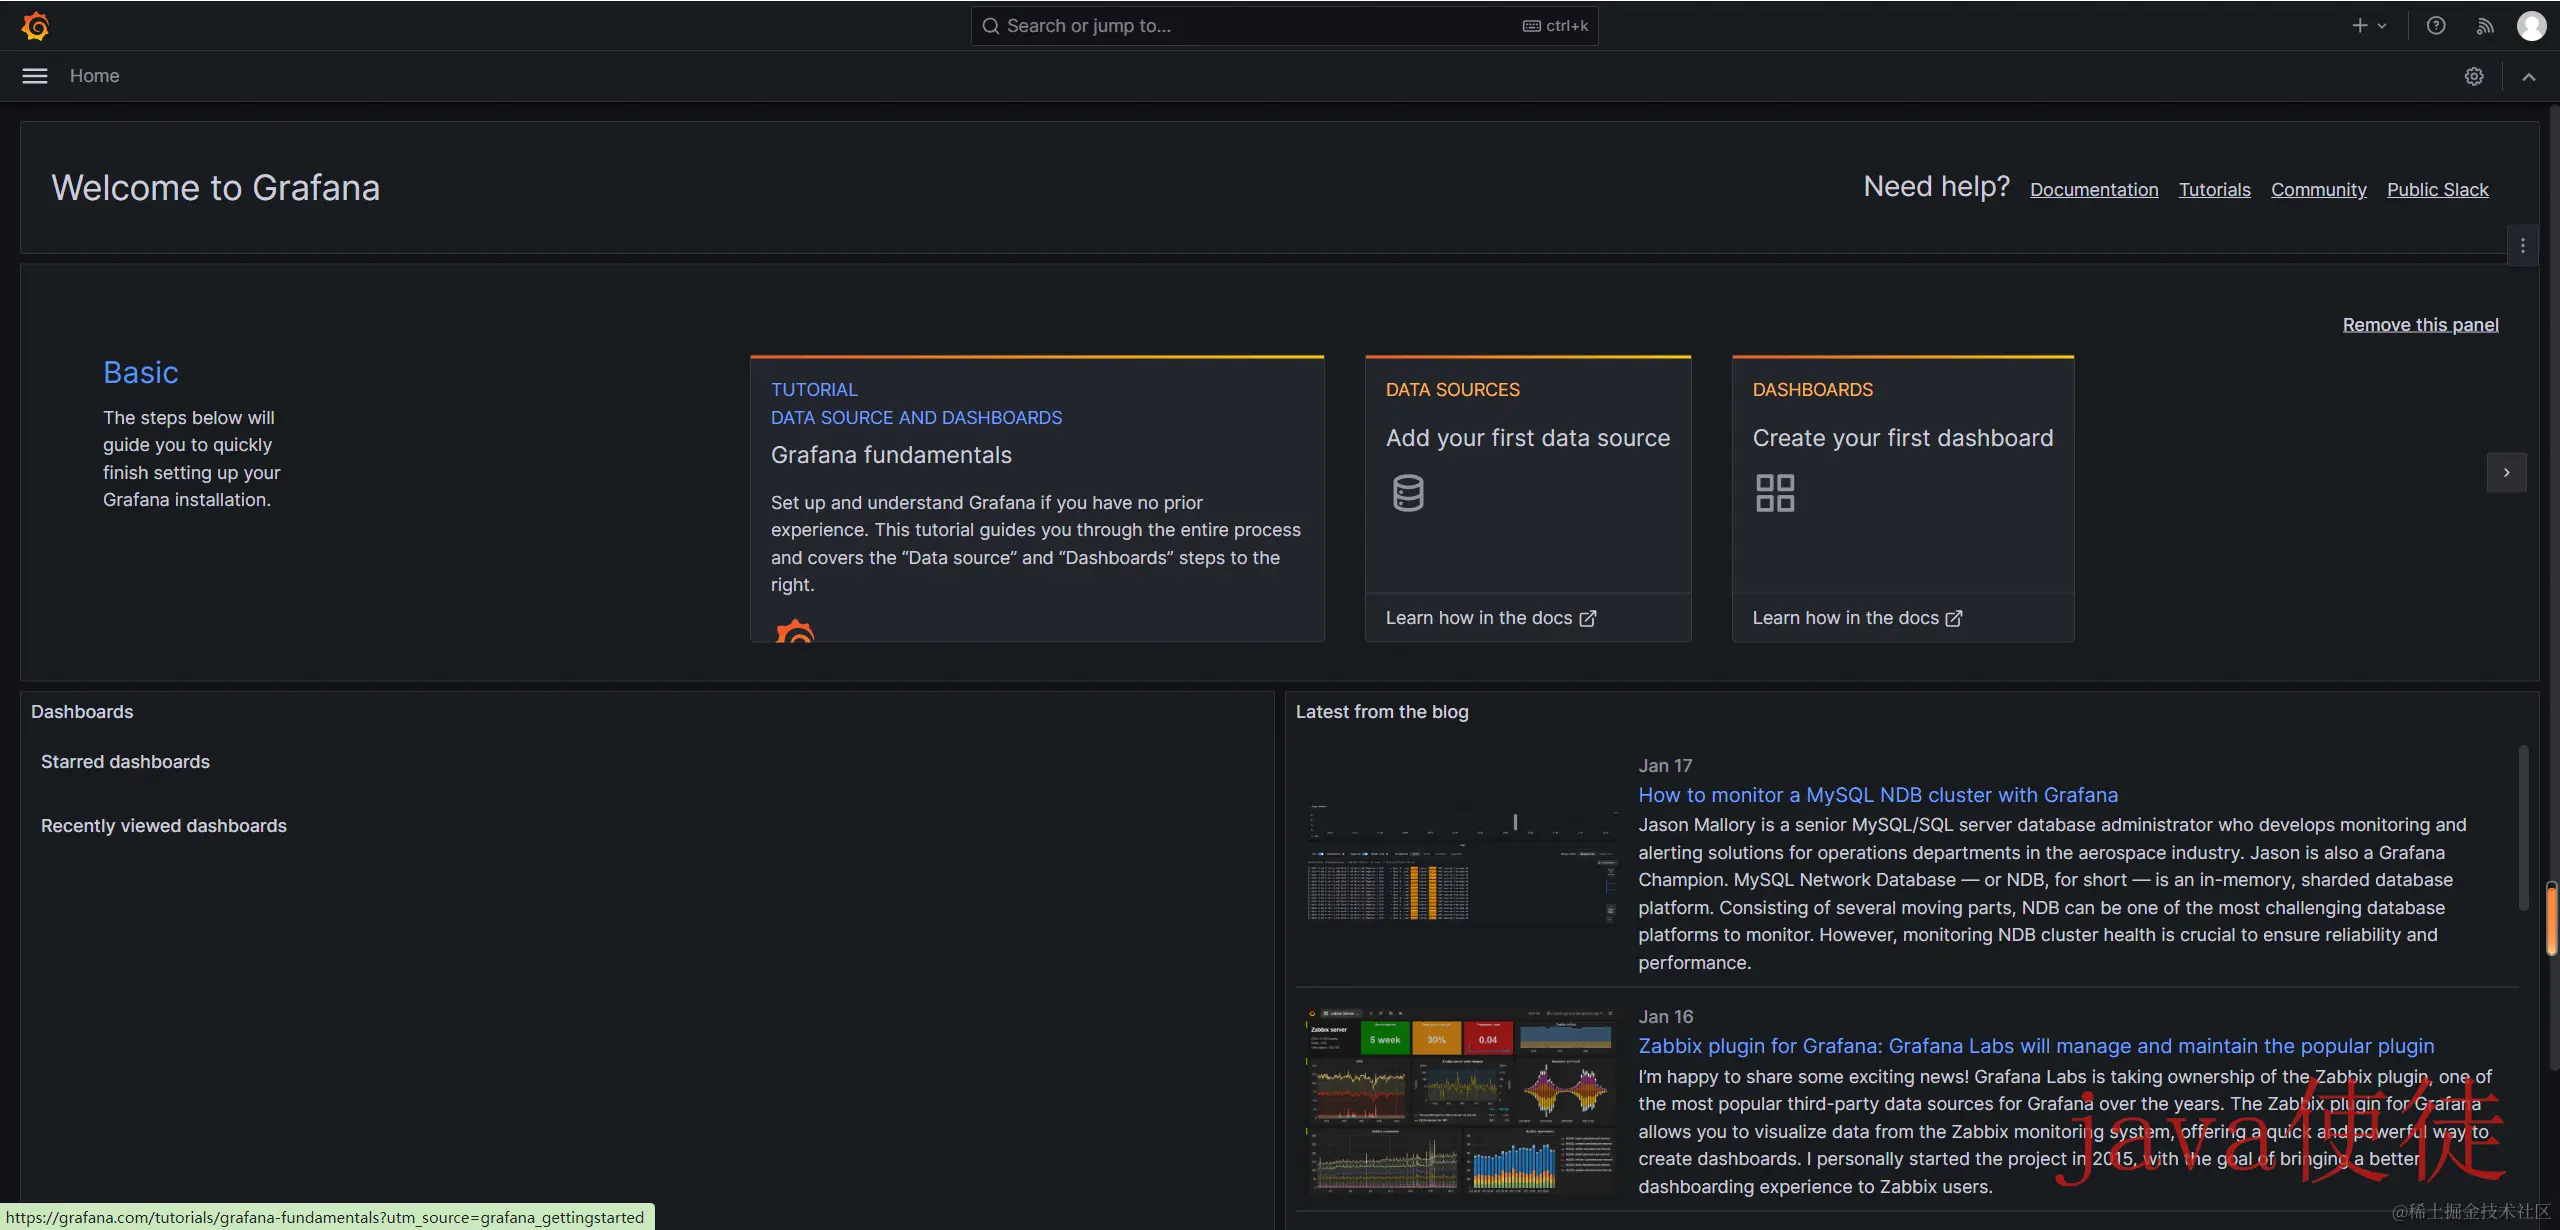Image resolution: width=2560 pixels, height=1230 pixels.
Task: Click Starred dashboards heading
Action: pyautogui.click(x=125, y=762)
